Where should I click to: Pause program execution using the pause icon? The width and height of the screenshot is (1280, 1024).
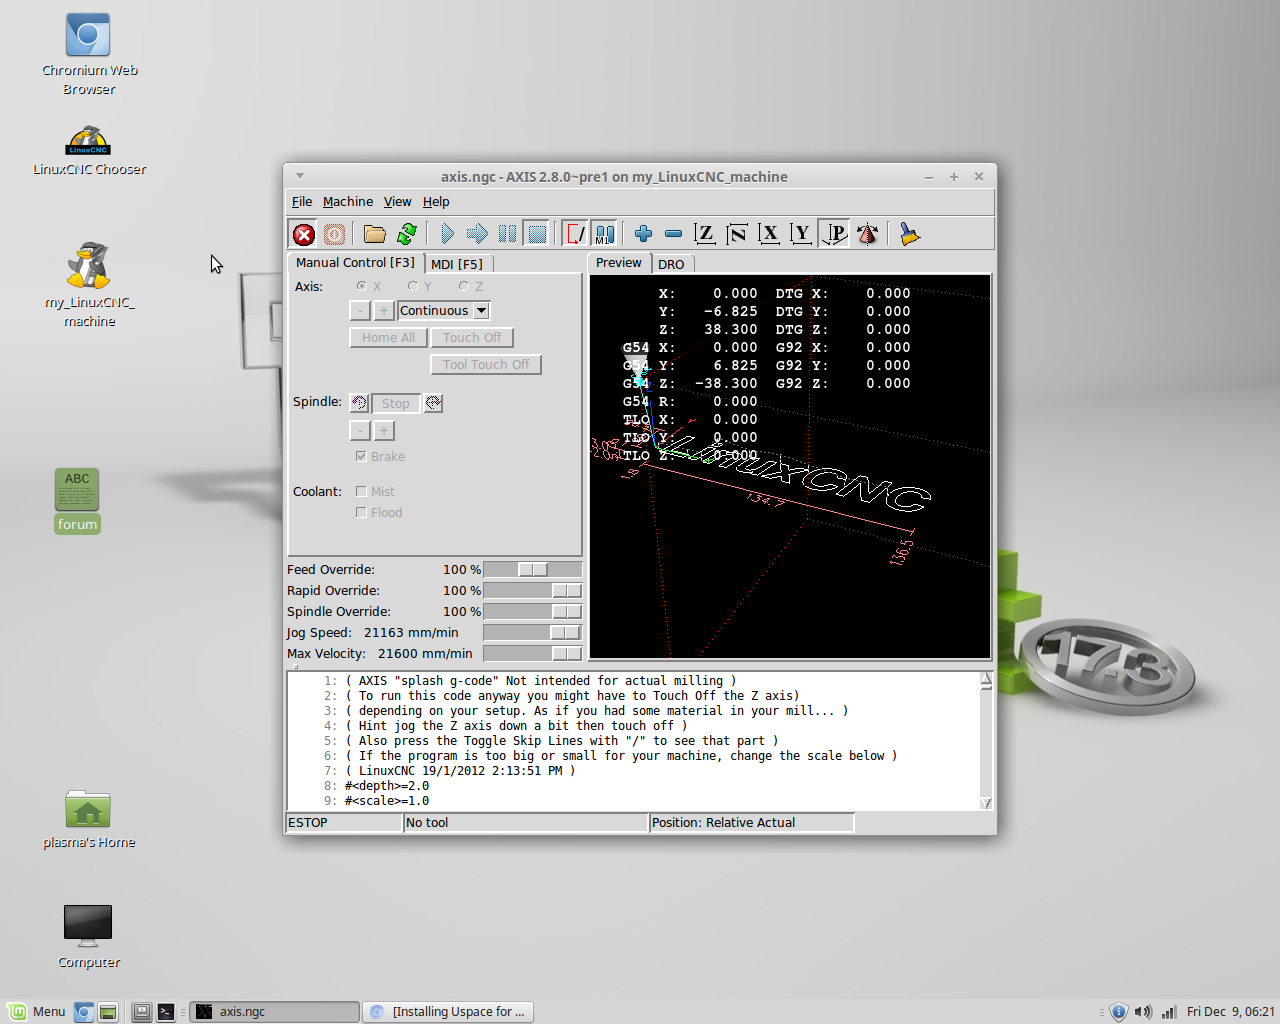[x=507, y=233]
